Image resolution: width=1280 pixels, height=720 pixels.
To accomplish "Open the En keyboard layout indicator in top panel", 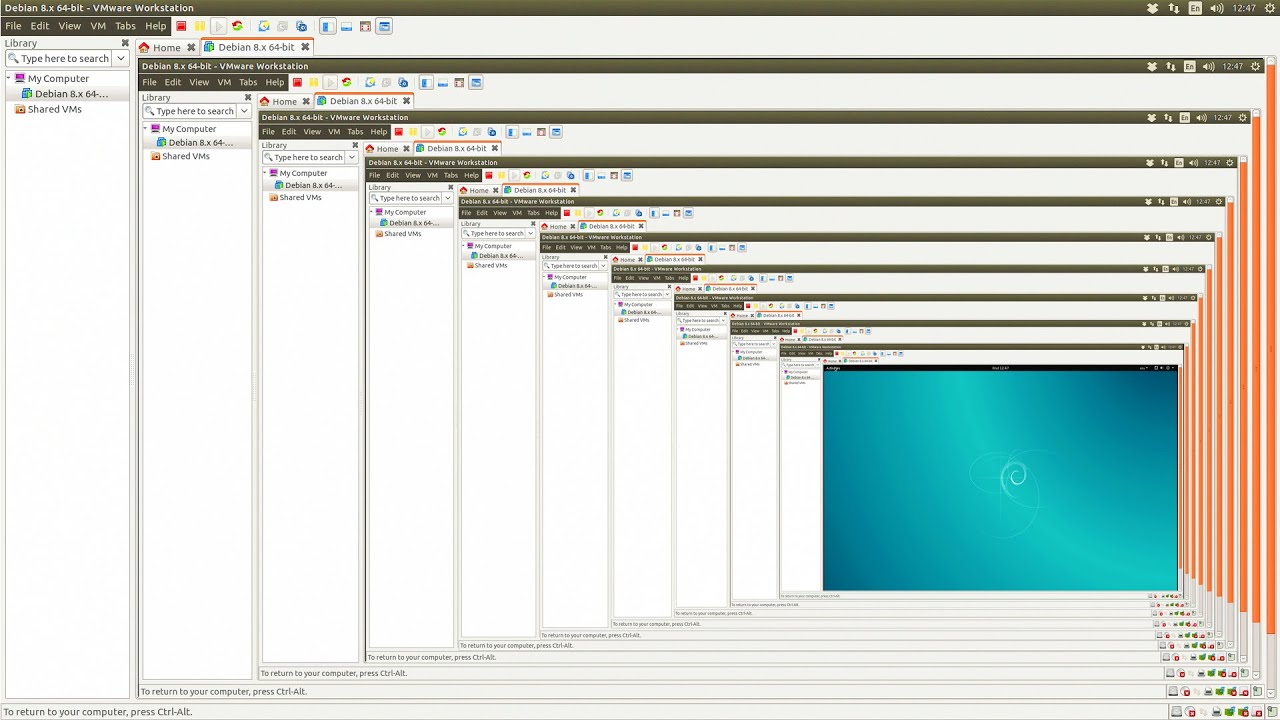I will pyautogui.click(x=1195, y=8).
